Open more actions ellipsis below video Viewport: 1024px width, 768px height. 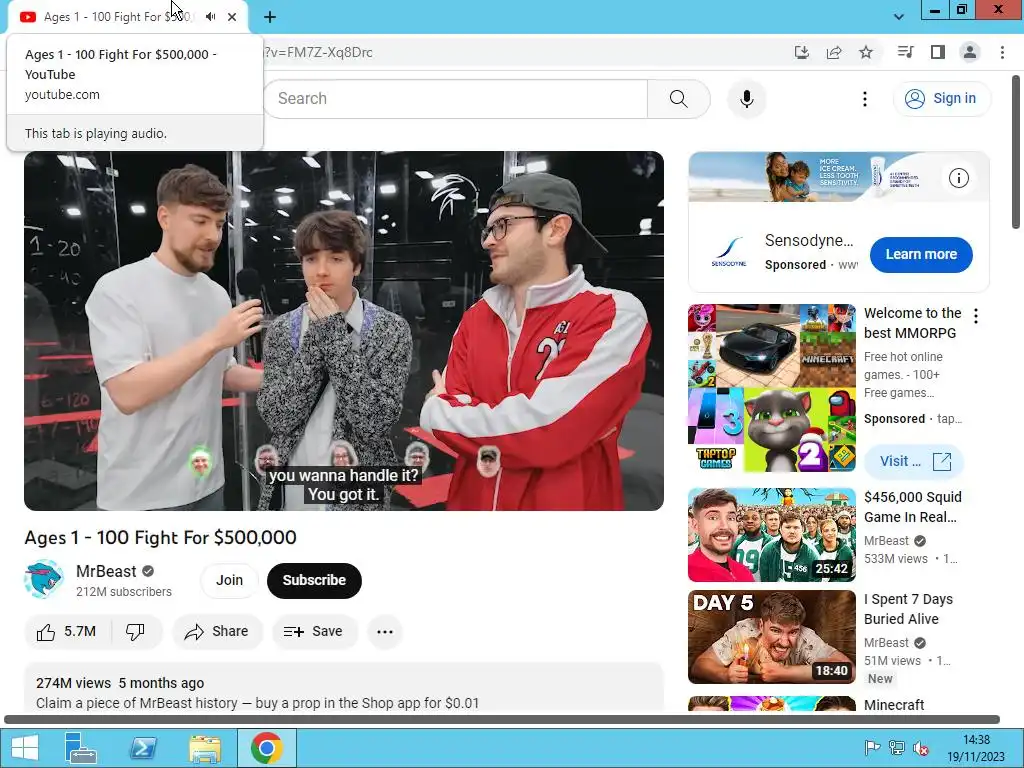click(x=385, y=632)
